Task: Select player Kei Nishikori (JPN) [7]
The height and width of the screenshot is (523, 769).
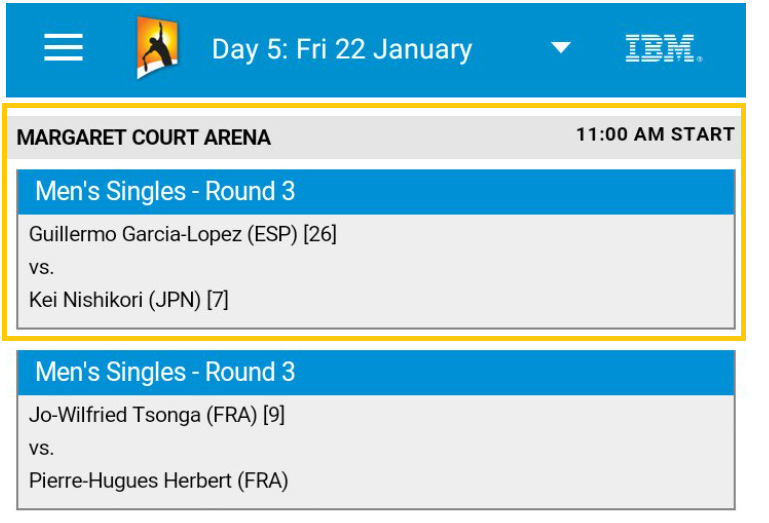Action: tap(128, 300)
